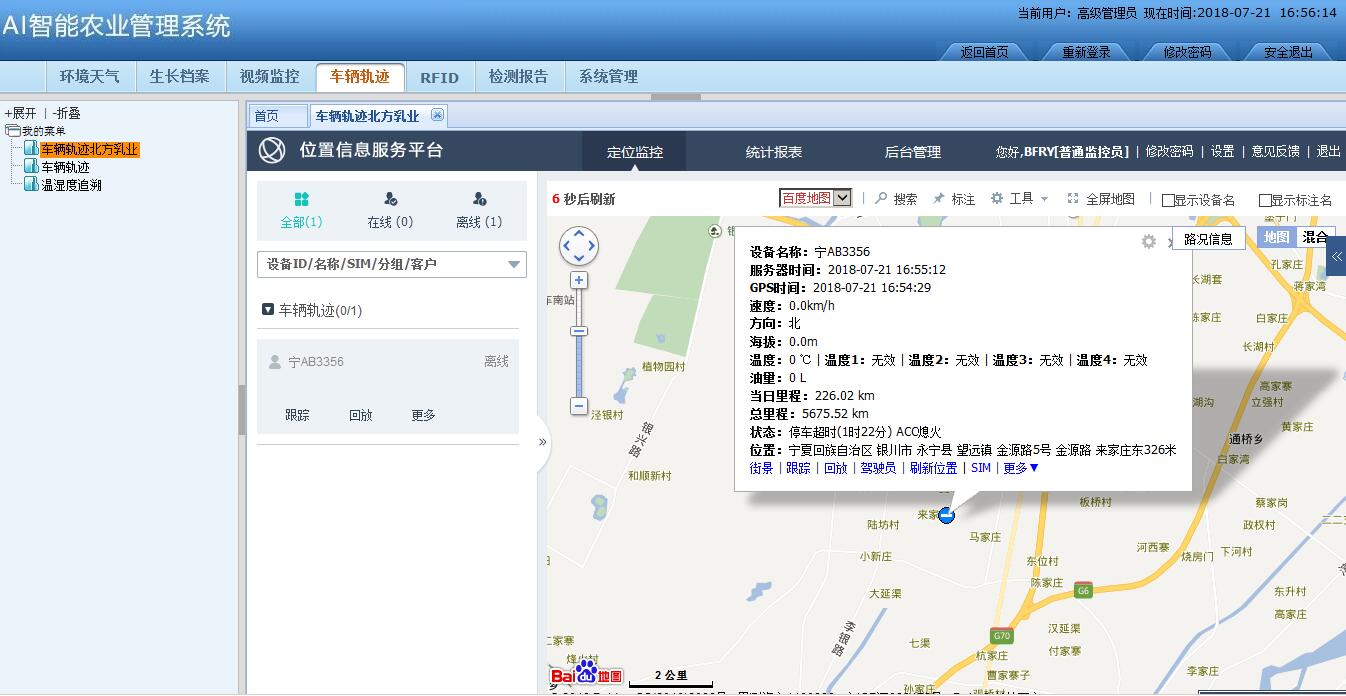Click the gear icon in the info popup
The height and width of the screenshot is (696, 1346).
1149,241
